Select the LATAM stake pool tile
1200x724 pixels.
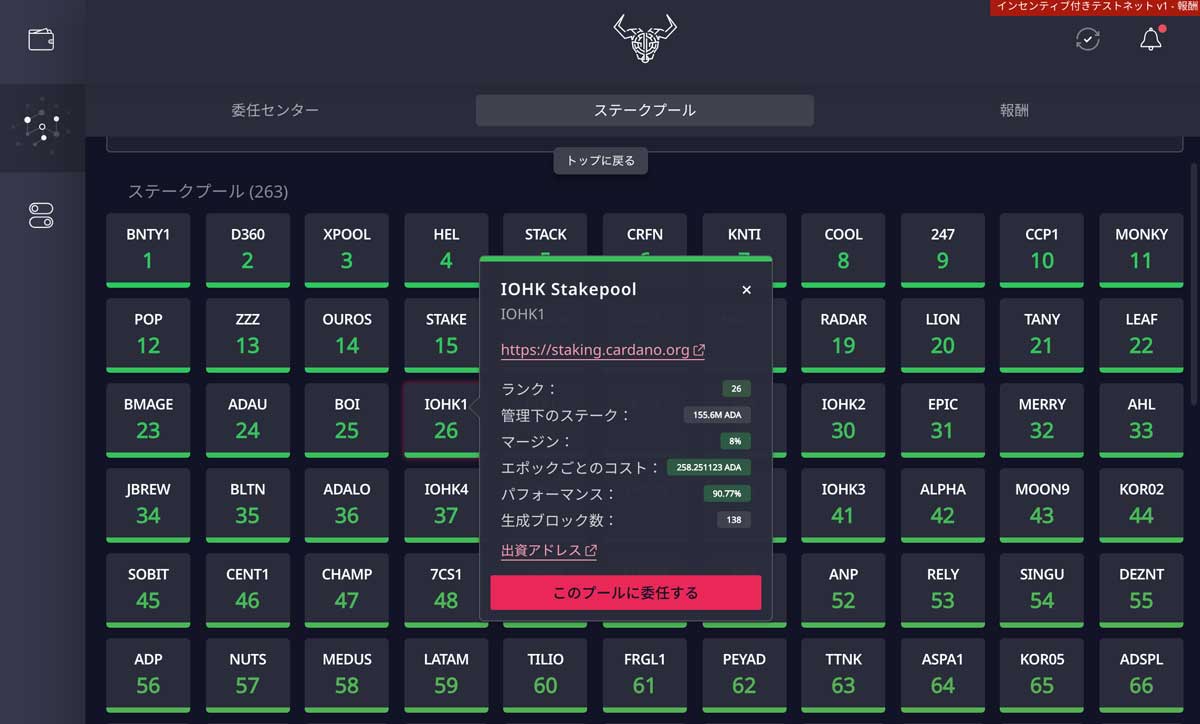coord(446,675)
